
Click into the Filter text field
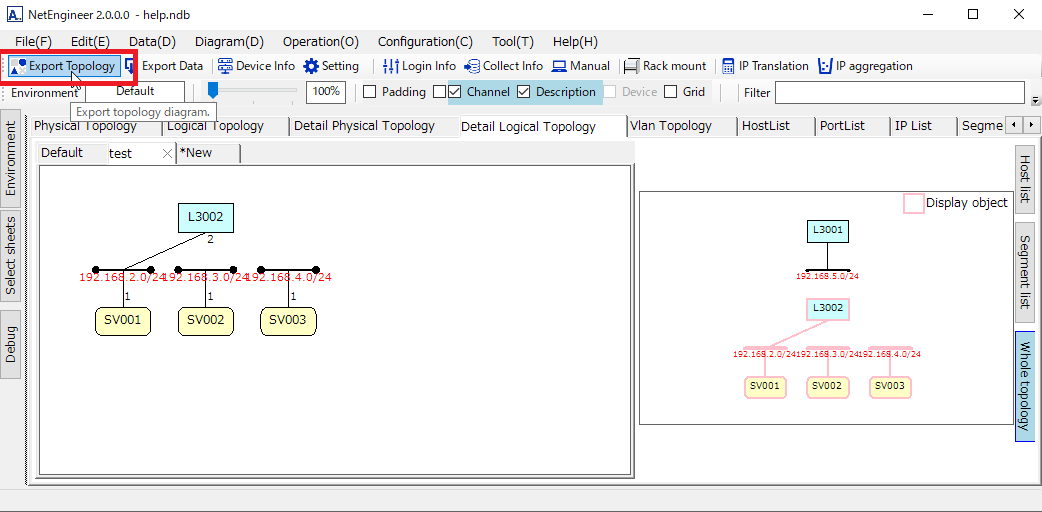[x=899, y=93]
